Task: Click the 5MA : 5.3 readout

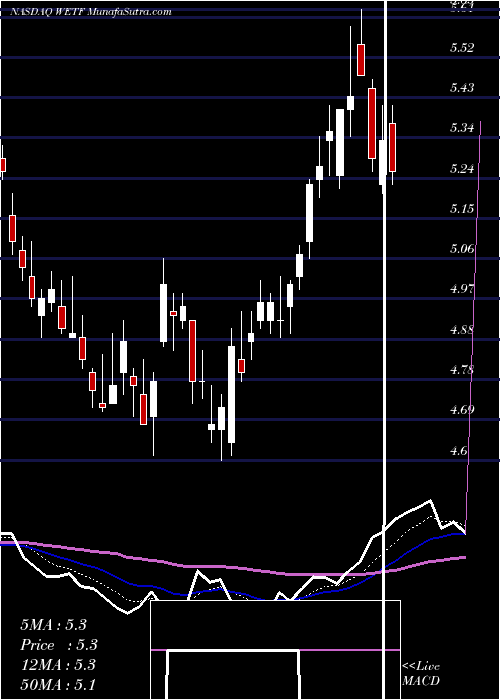Action: tap(53, 625)
